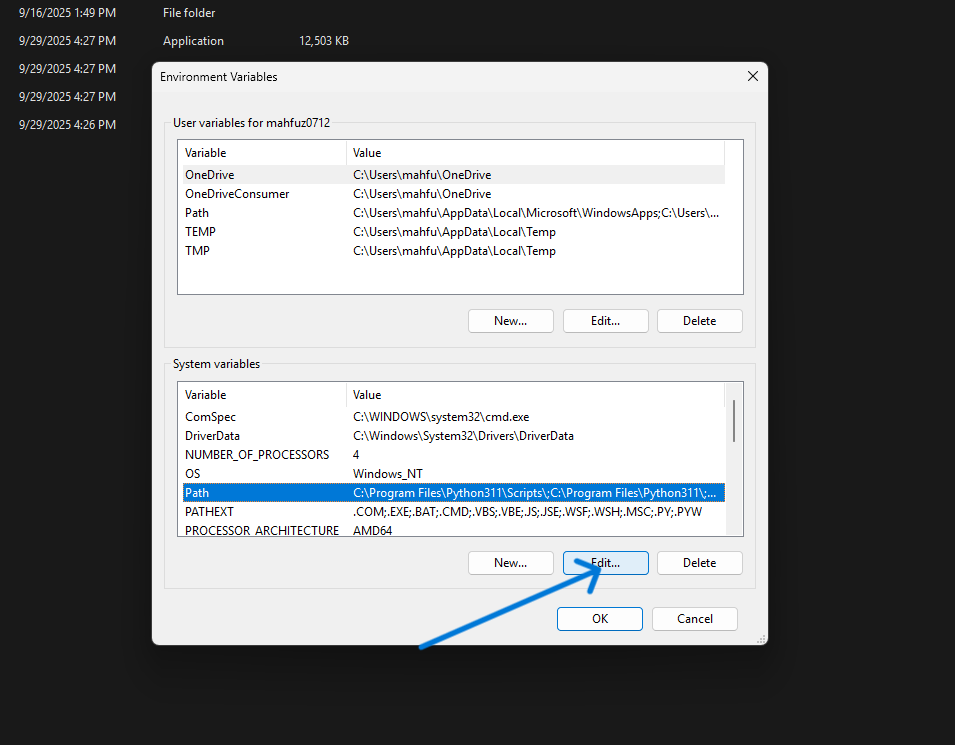Select the TMP user variable row
The width and height of the screenshot is (955, 745).
click(x=198, y=251)
